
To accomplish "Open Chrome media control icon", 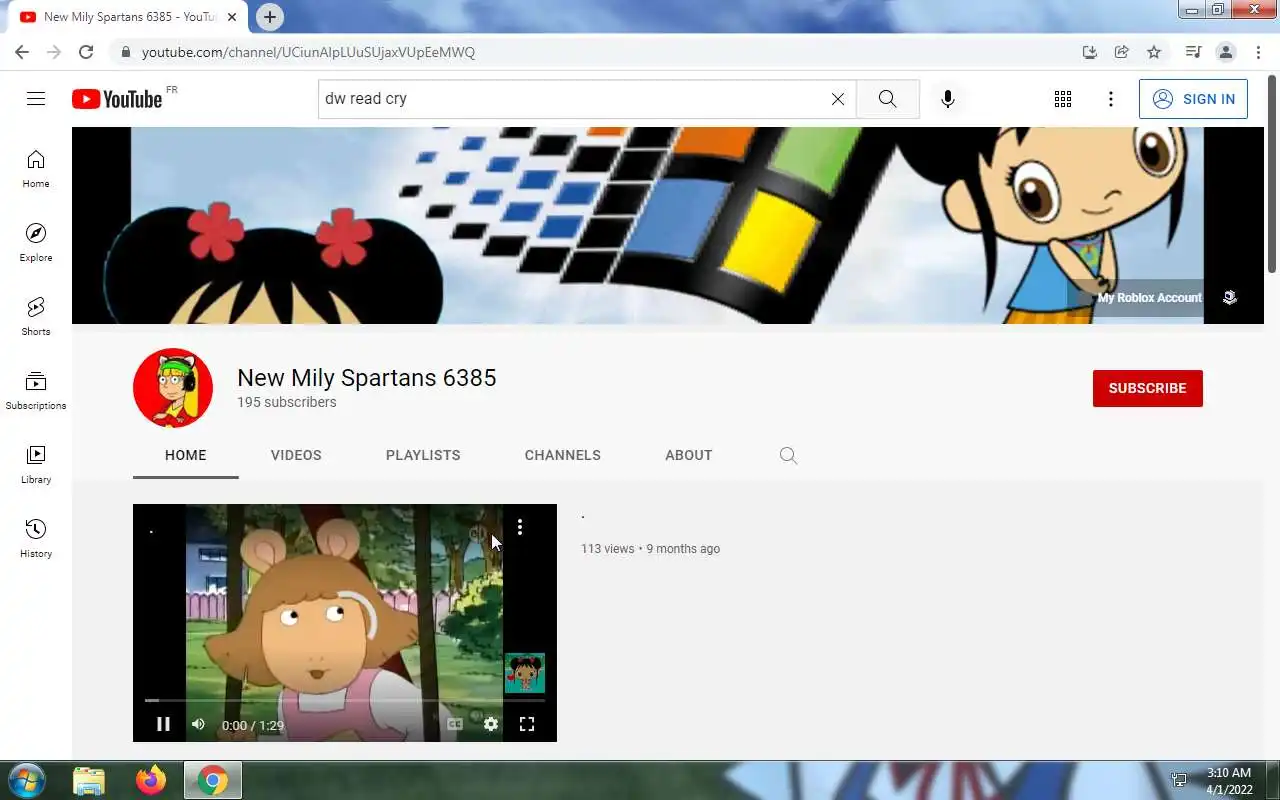I will click(1193, 52).
